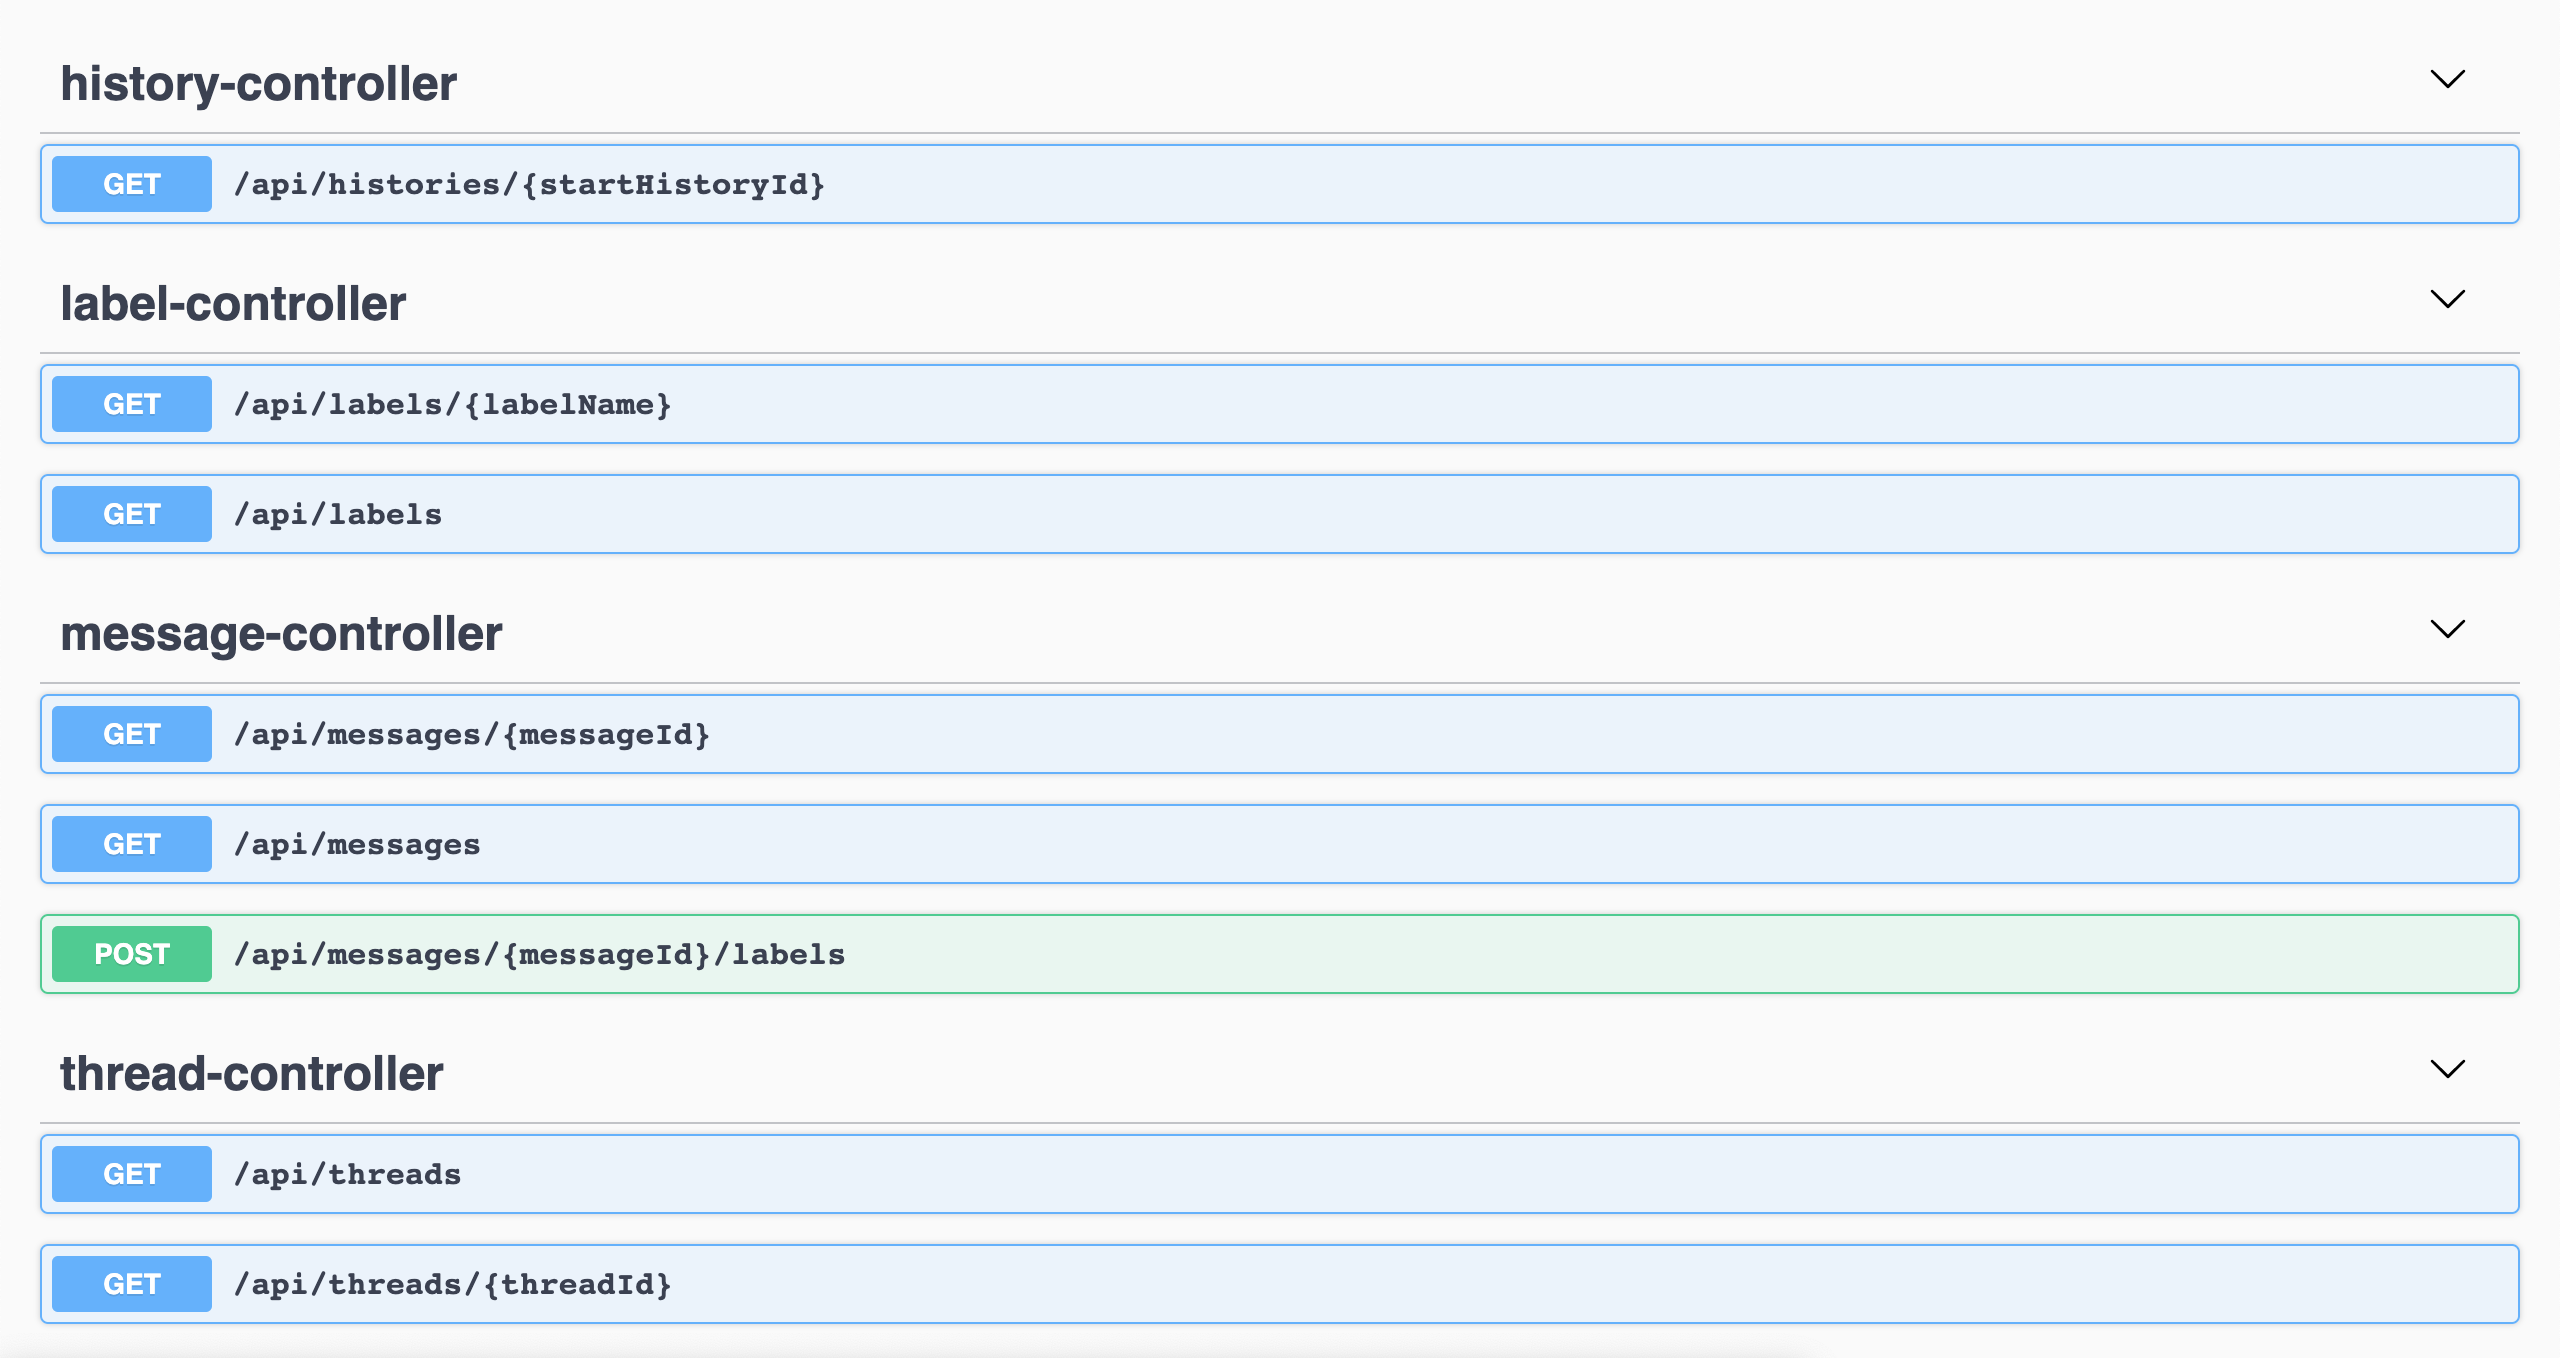
Task: Open the /api/labels/{labelName} endpoint path
Action: (x=452, y=405)
